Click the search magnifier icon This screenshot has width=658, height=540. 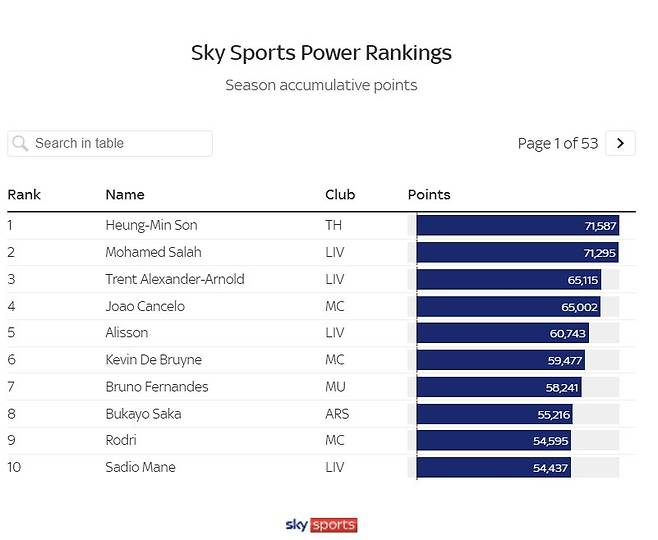(x=21, y=144)
